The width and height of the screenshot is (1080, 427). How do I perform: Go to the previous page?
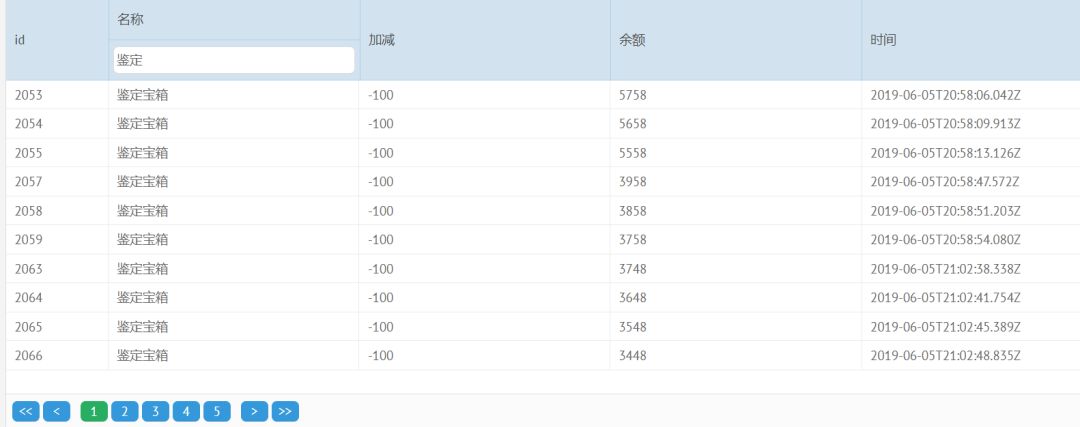coord(57,411)
